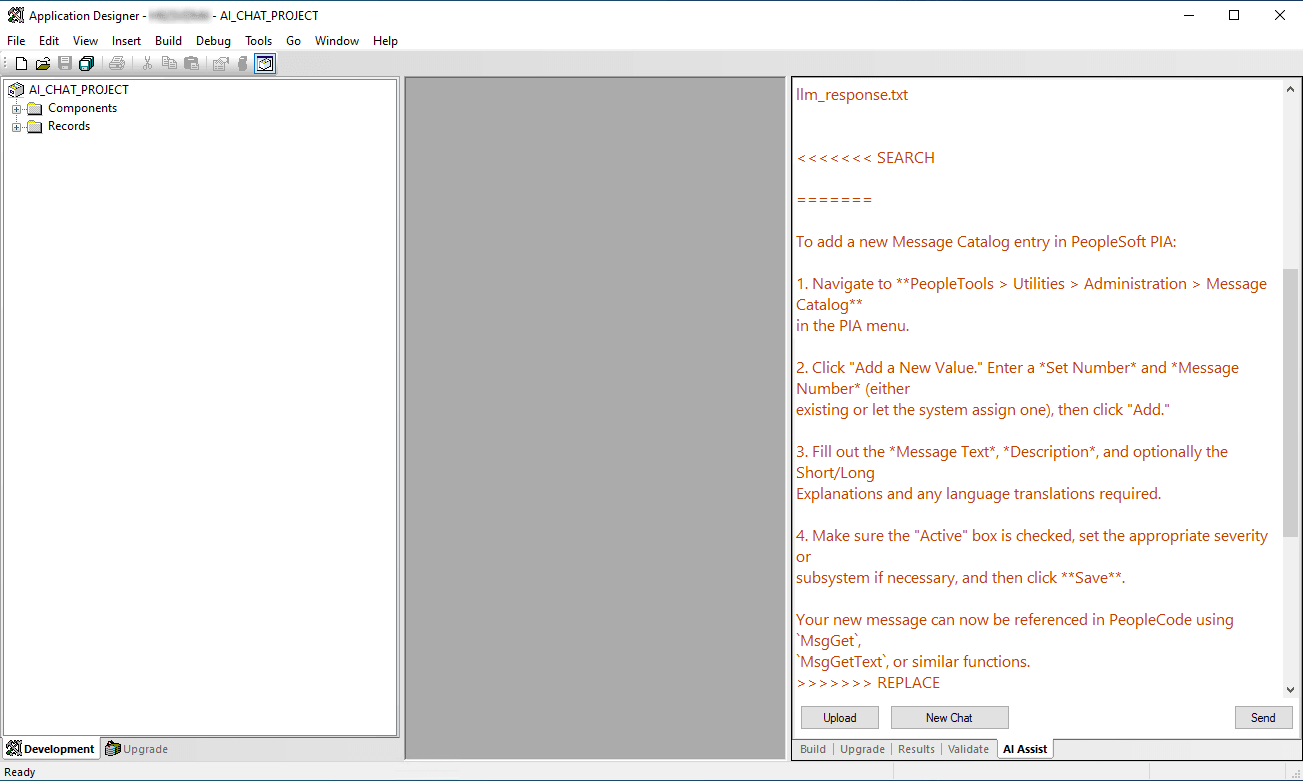
Task: Open the Go menu
Action: click(x=293, y=41)
